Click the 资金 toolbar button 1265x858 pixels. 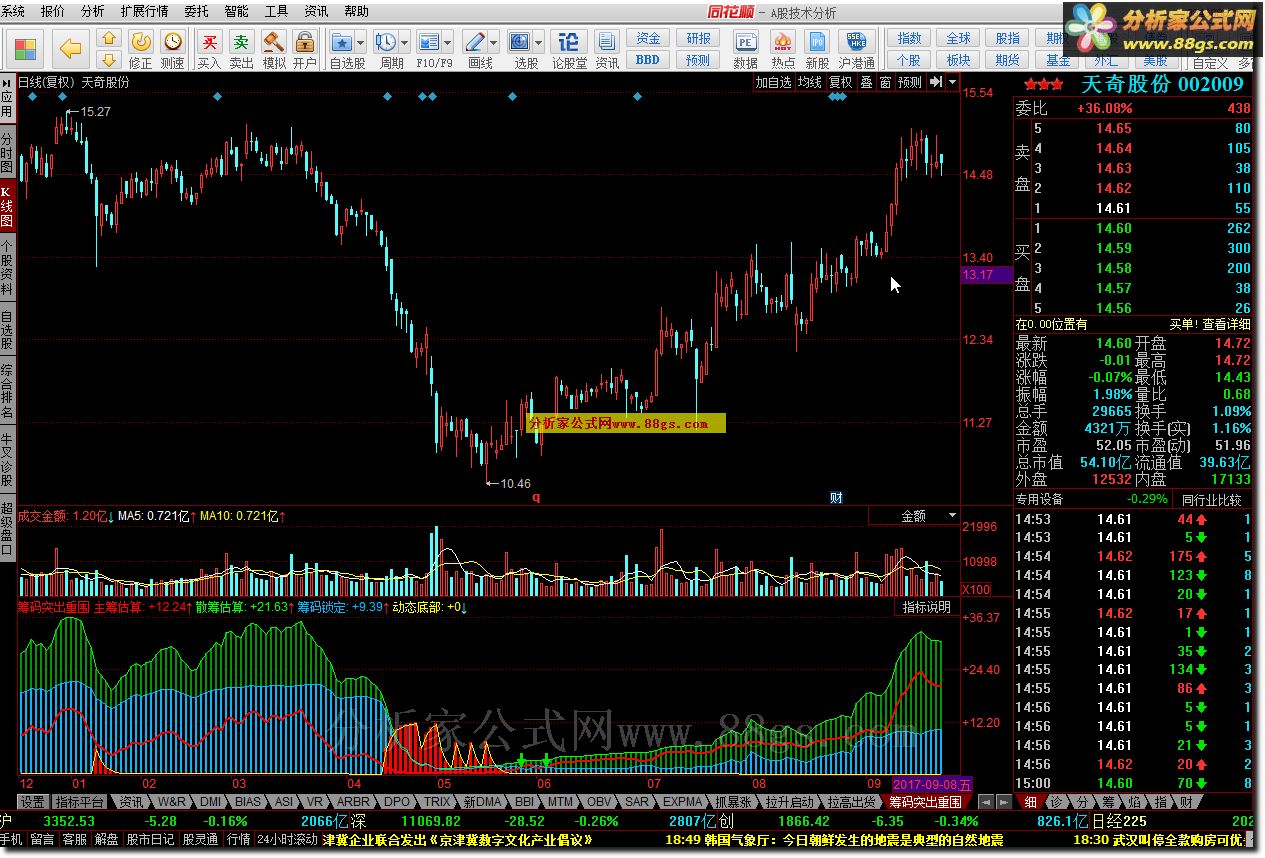(x=648, y=38)
